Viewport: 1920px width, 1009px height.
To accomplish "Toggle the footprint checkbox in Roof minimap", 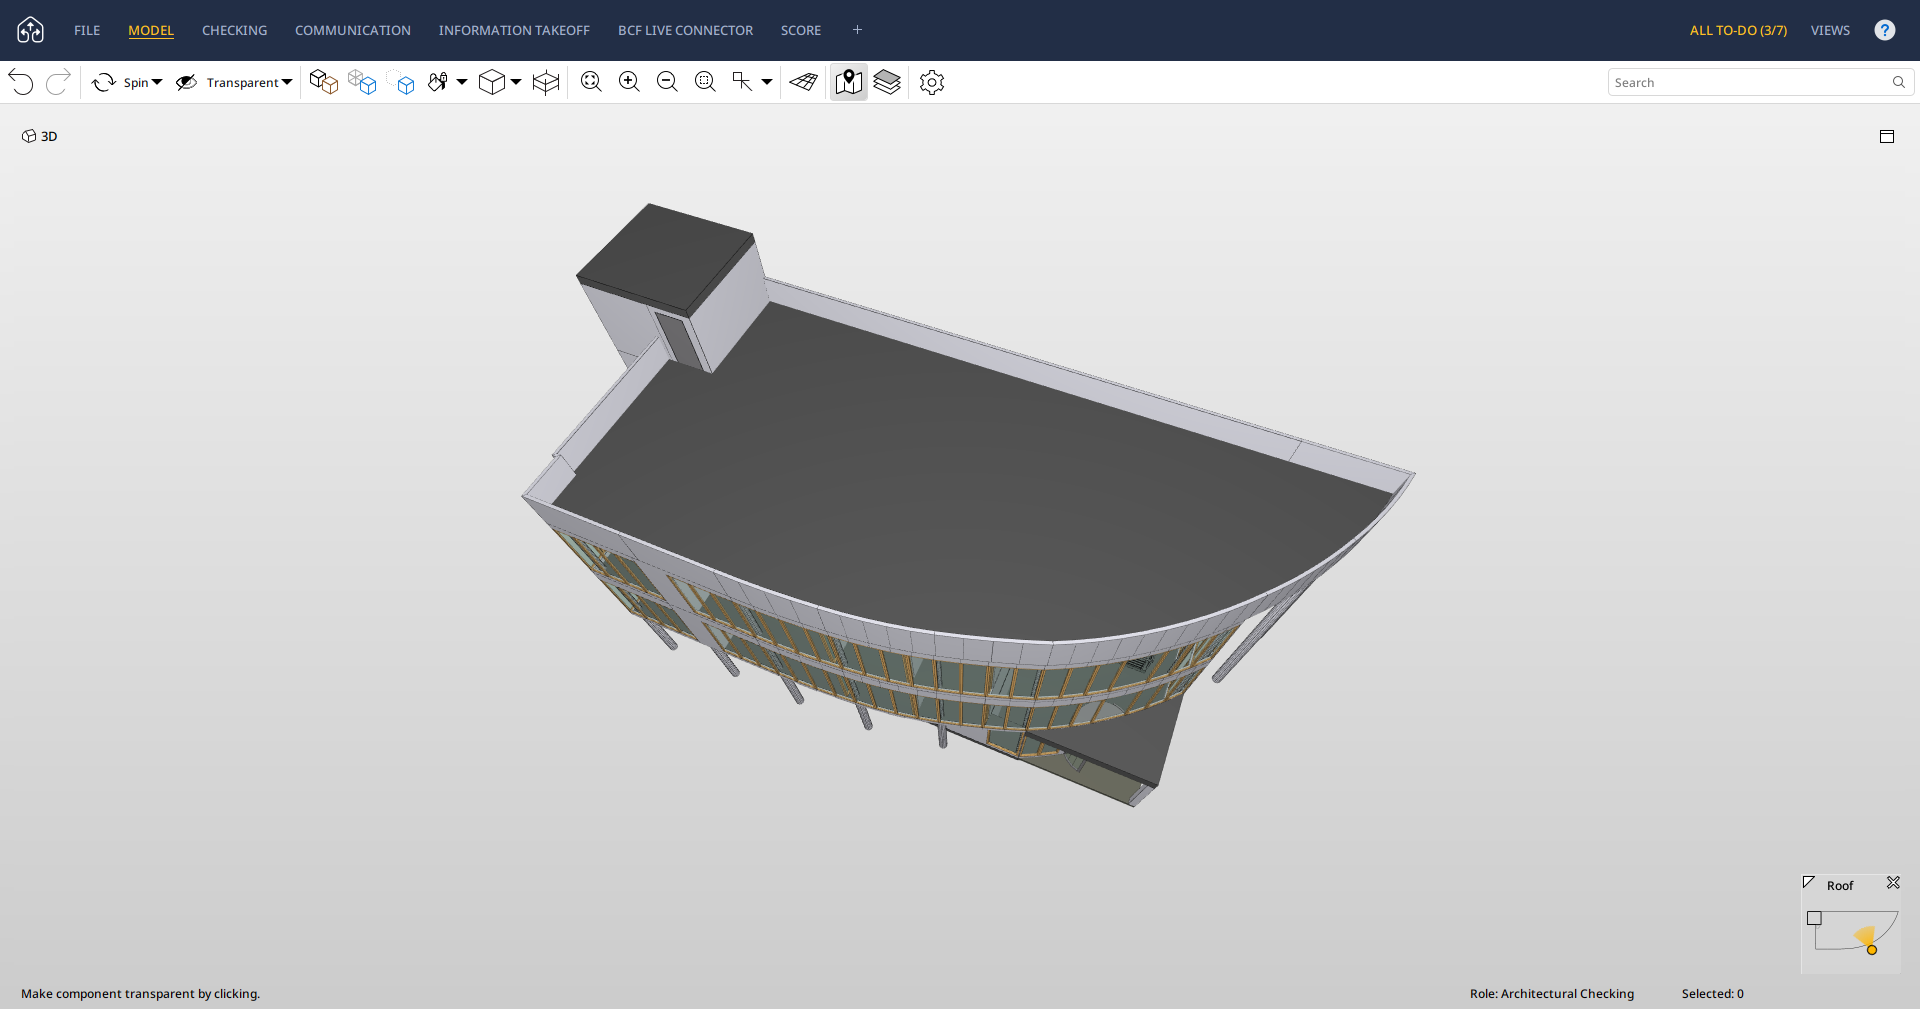I will [x=1814, y=918].
